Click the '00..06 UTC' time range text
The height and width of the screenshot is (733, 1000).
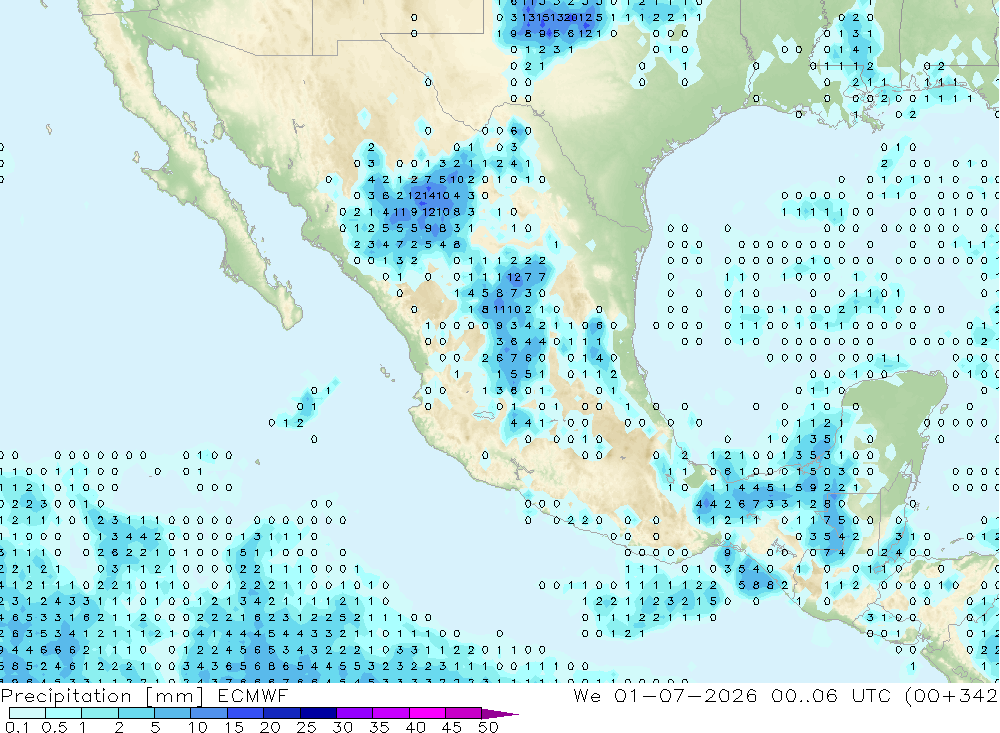pyautogui.click(x=830, y=695)
